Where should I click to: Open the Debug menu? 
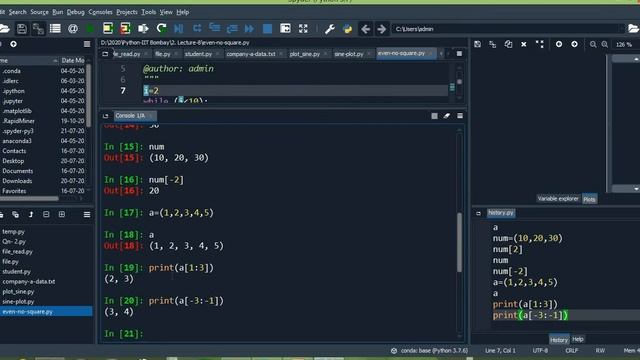coord(76,12)
